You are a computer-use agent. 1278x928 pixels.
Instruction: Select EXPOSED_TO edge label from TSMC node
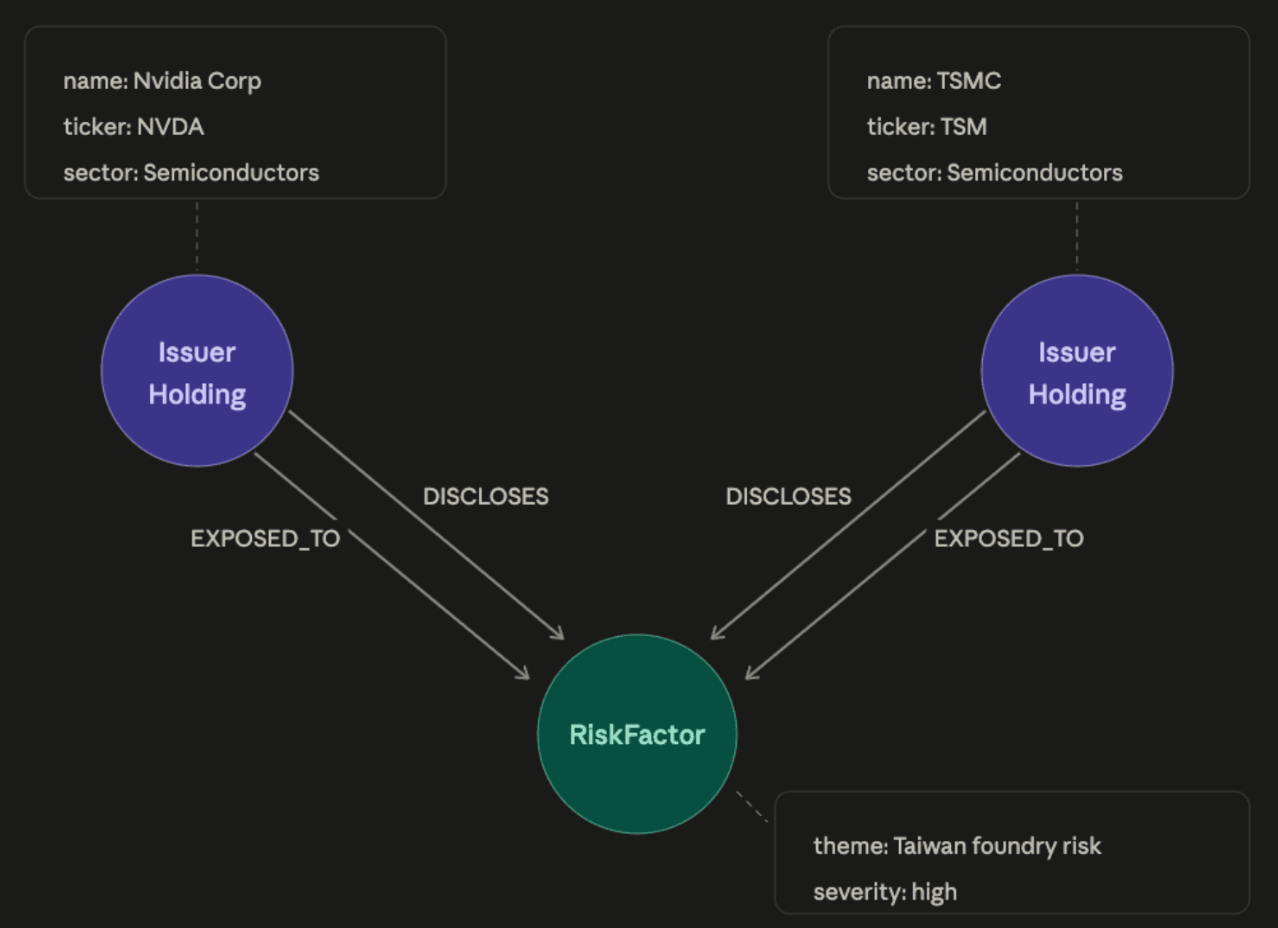coord(1009,539)
